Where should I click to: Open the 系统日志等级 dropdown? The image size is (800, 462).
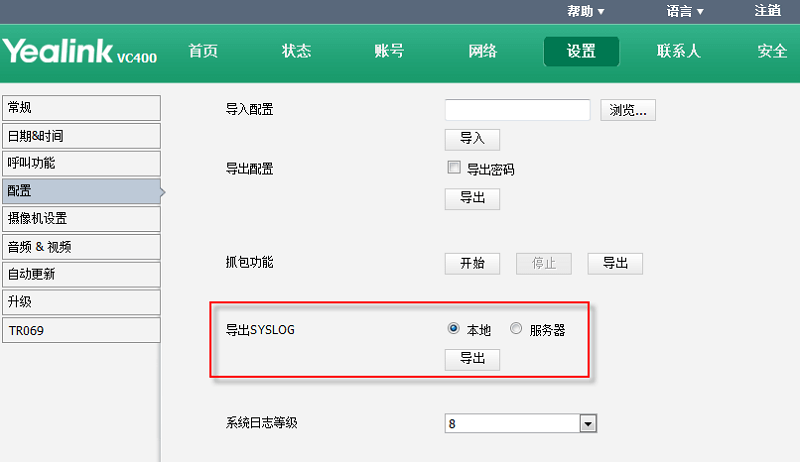(x=520, y=423)
